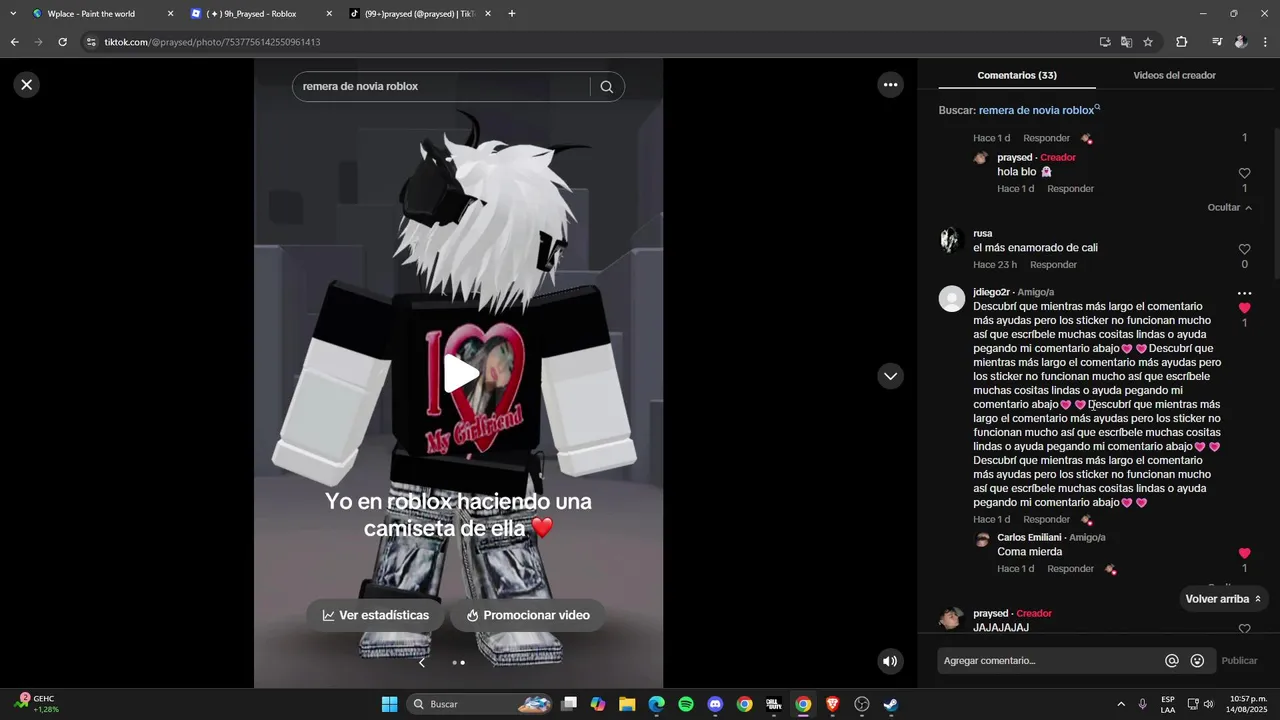Open the browser extensions puzzle icon

pyautogui.click(x=1181, y=42)
